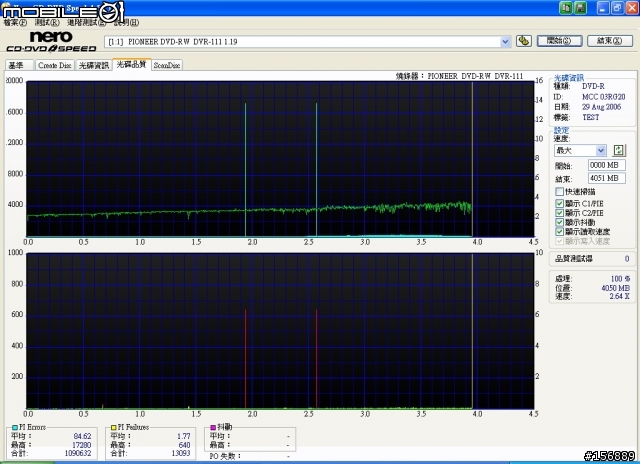Open the 說明(H) menu
640x464 pixels.
127,22
